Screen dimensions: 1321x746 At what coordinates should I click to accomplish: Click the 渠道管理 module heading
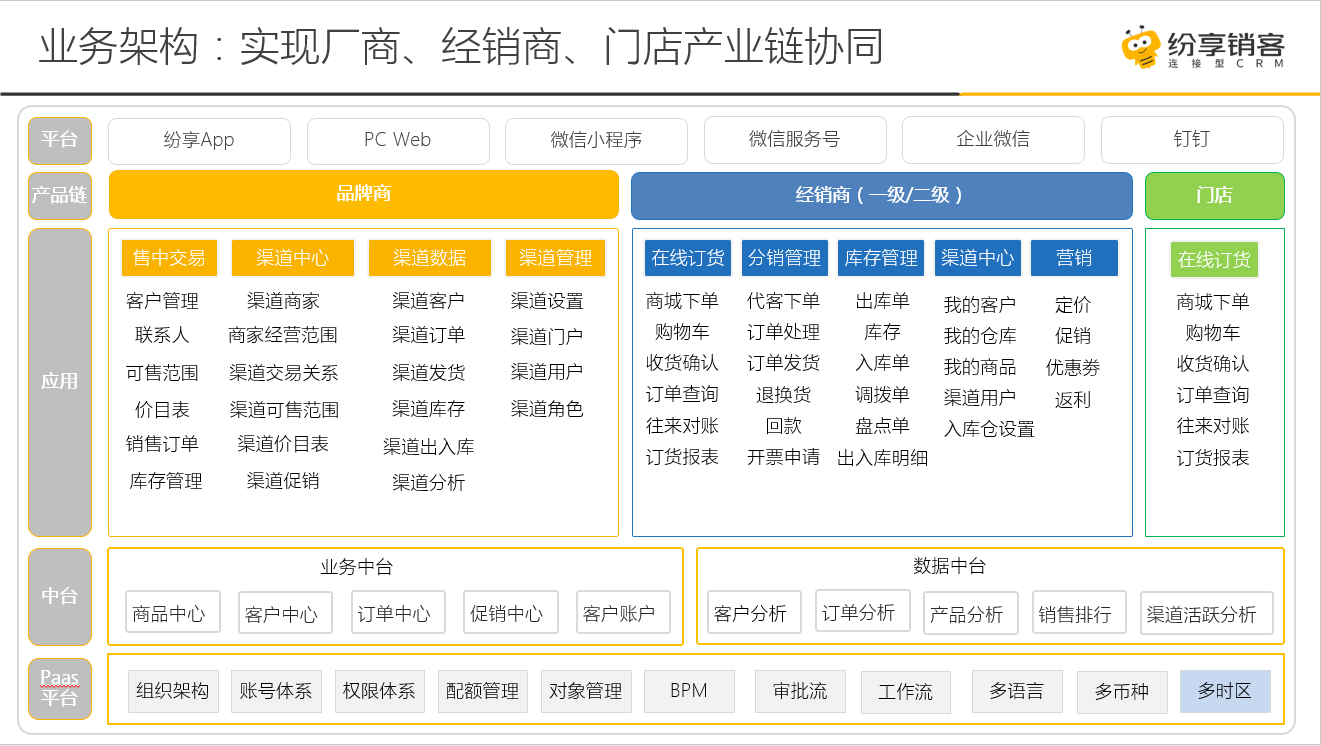click(x=556, y=258)
